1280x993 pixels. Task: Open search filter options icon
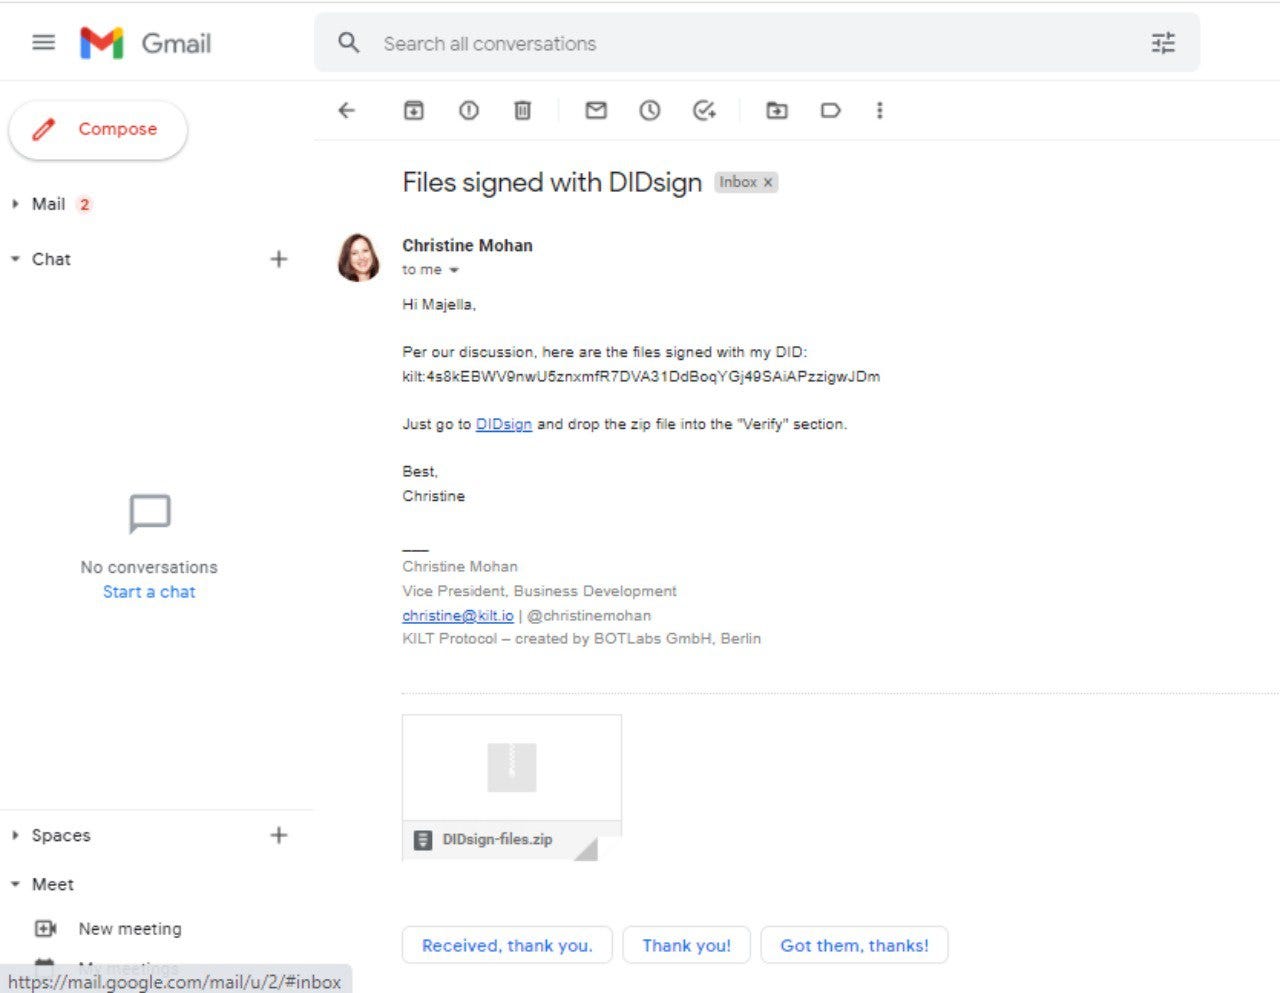point(1163,43)
